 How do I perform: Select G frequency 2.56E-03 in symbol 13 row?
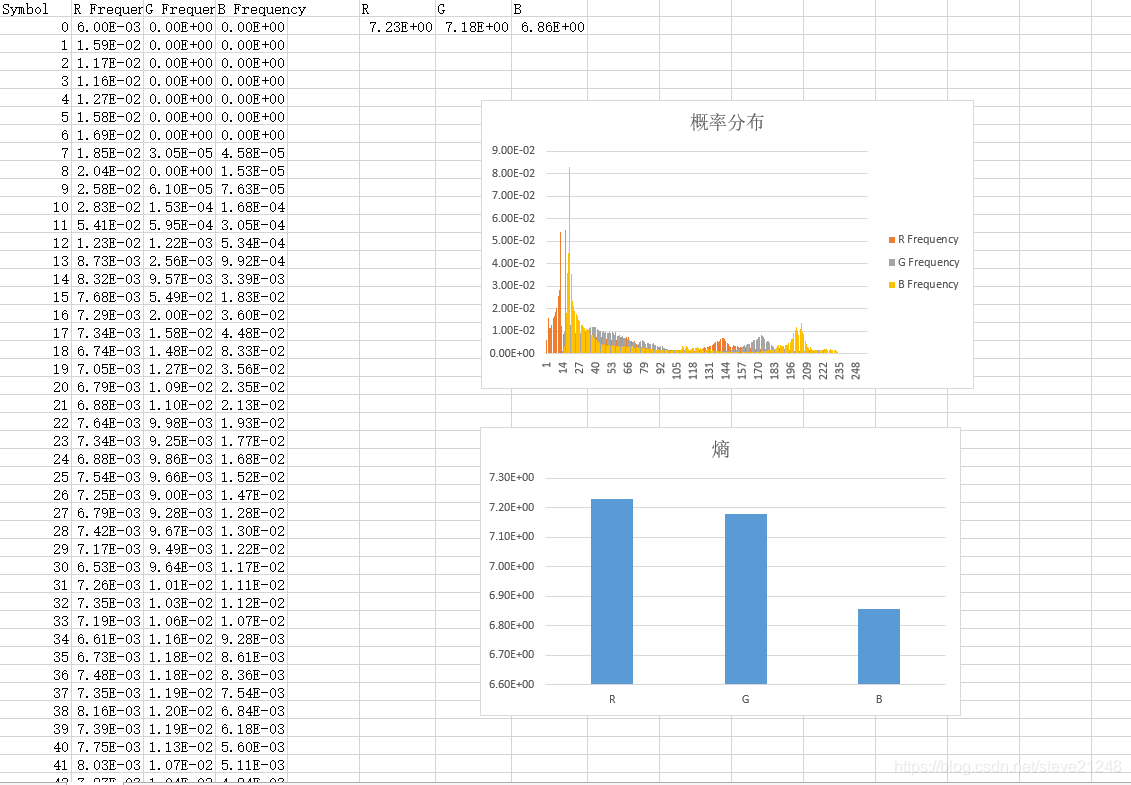pyautogui.click(x=180, y=261)
